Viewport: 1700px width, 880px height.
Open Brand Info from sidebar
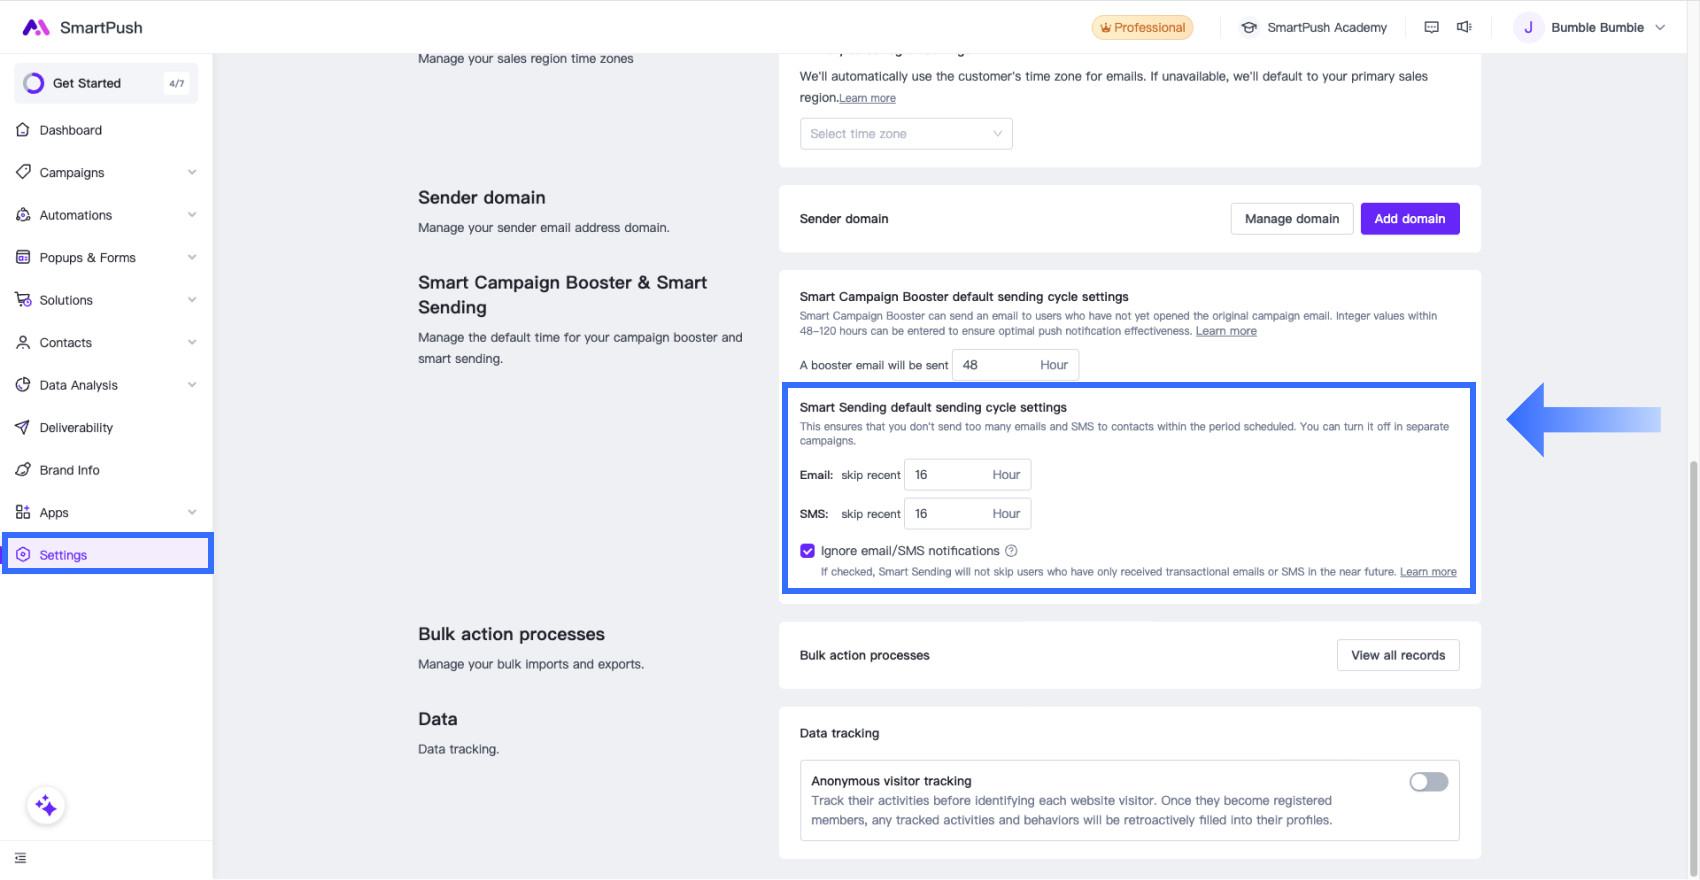[x=69, y=470]
